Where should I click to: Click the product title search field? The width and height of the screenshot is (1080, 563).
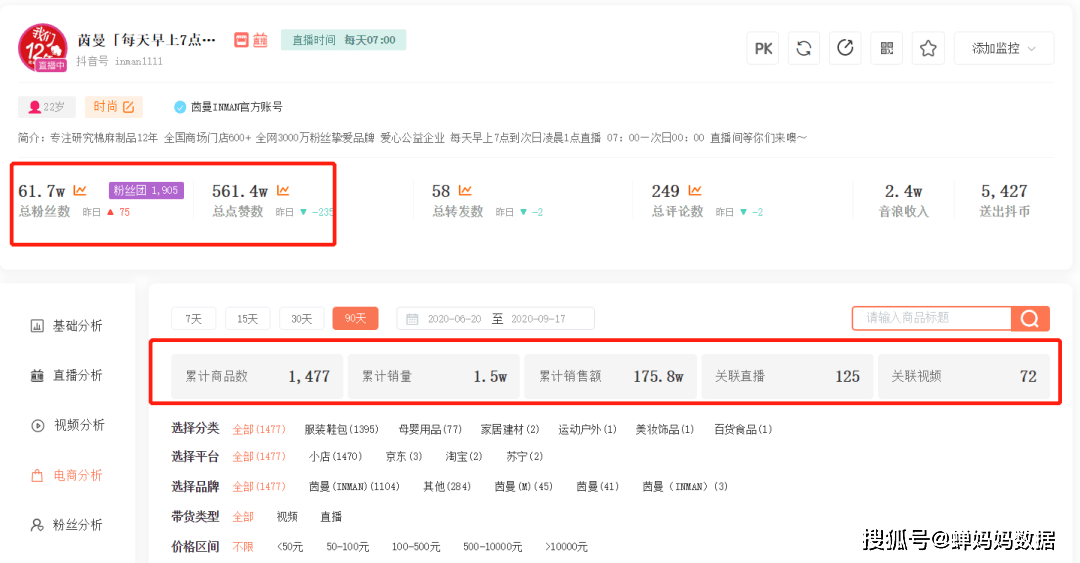coord(932,318)
